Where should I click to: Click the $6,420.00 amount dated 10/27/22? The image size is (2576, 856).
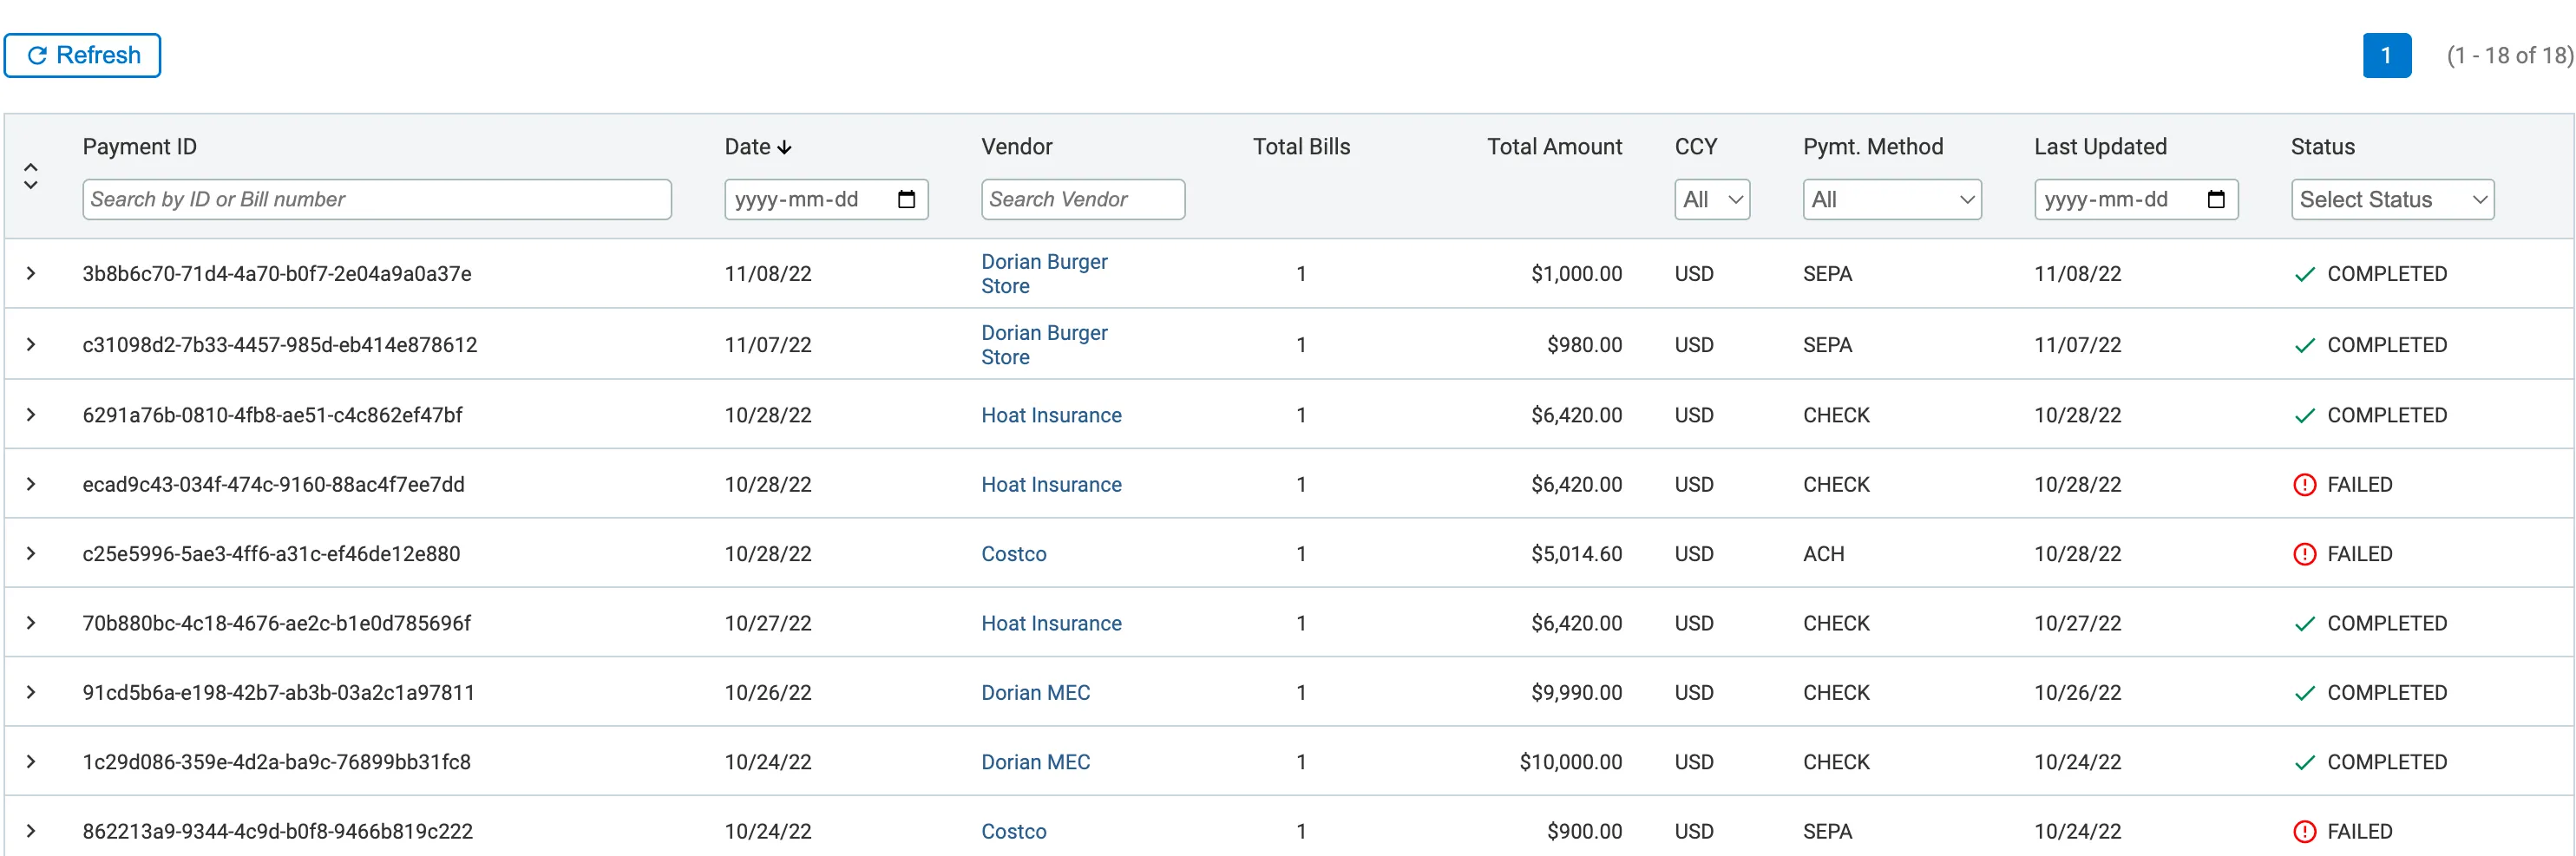(1576, 623)
